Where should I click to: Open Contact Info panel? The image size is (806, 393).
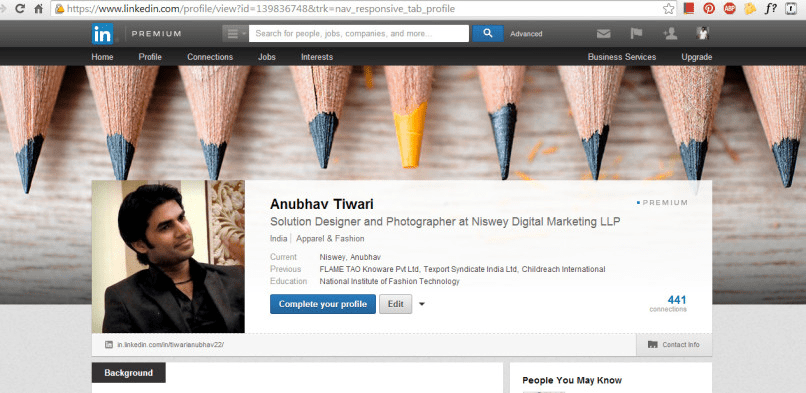click(x=674, y=345)
